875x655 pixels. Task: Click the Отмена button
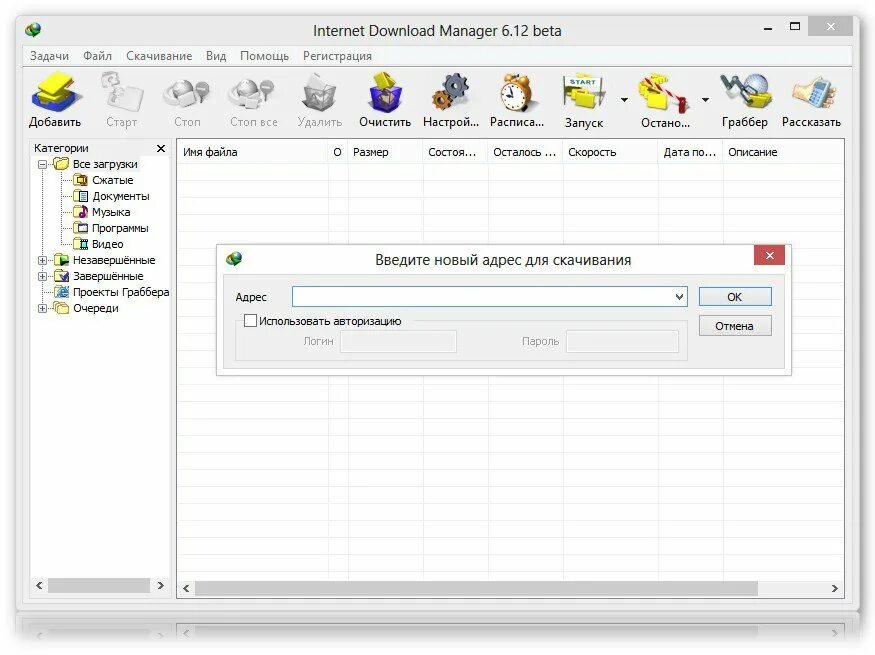pos(735,326)
